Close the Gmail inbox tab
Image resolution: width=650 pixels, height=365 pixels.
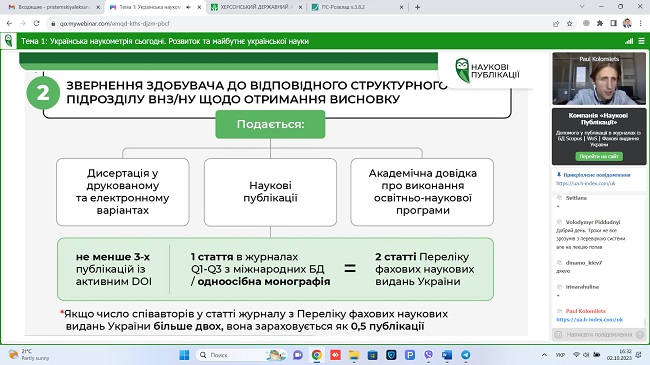[98, 7]
